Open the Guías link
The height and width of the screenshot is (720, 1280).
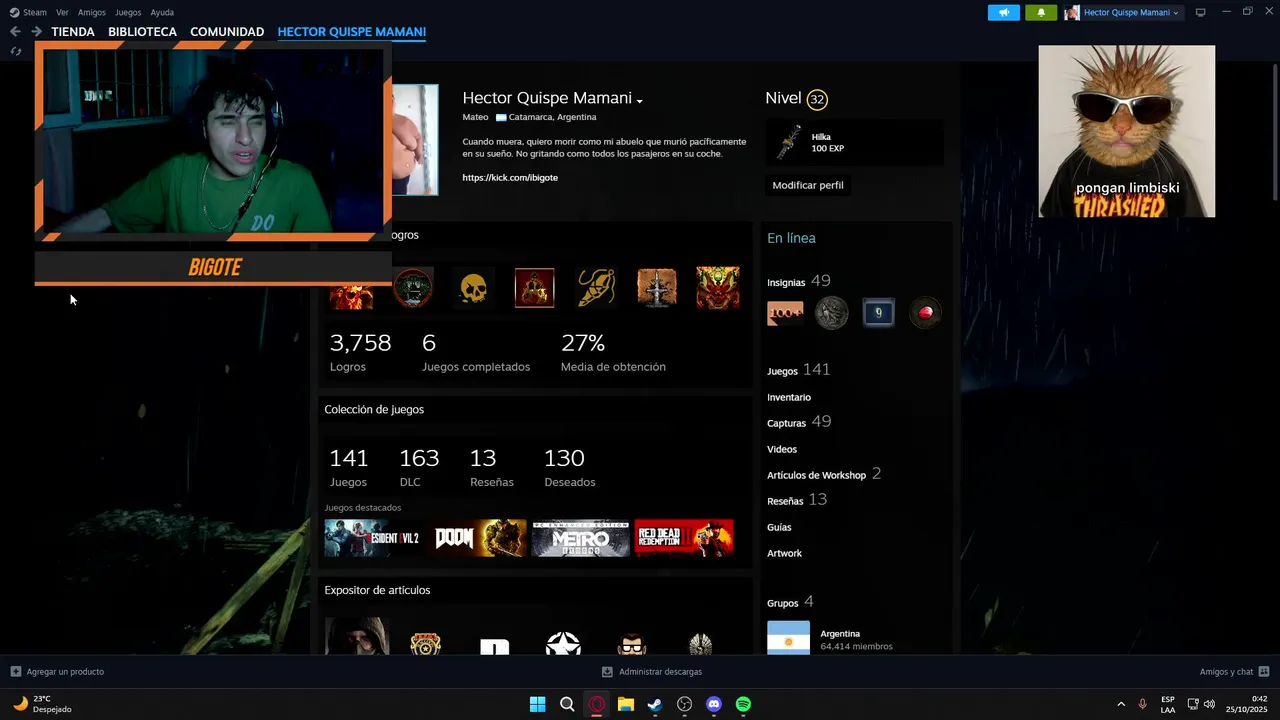pyautogui.click(x=779, y=527)
